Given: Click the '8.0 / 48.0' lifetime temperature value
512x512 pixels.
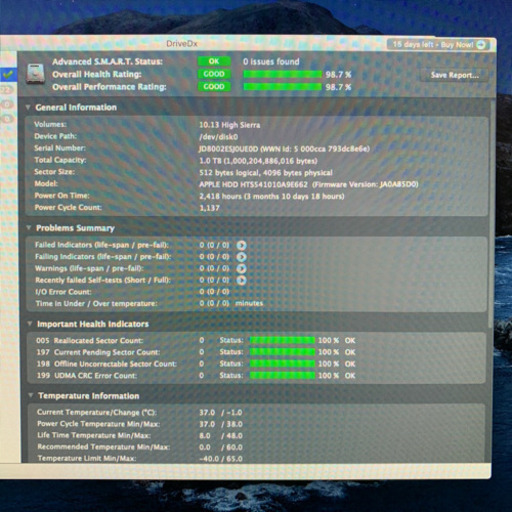Looking at the screenshot, I should pyautogui.click(x=221, y=436).
